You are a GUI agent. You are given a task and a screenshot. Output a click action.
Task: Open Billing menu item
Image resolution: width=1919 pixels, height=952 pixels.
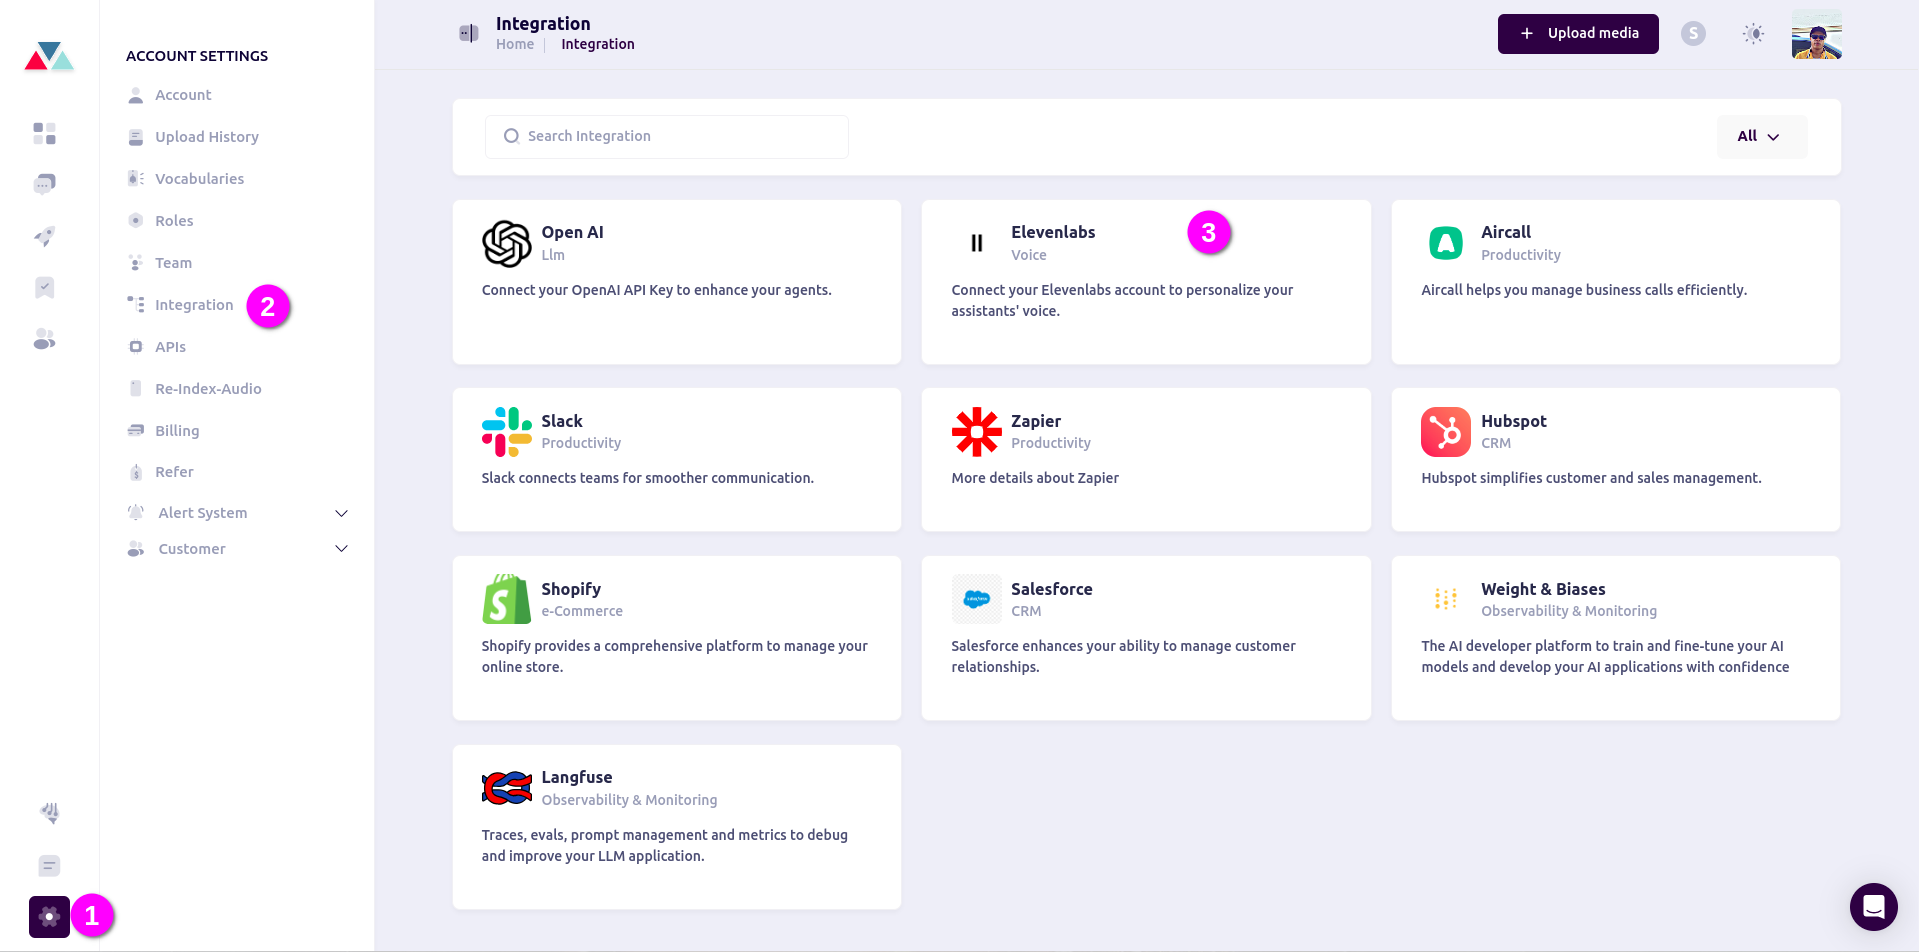tap(177, 431)
